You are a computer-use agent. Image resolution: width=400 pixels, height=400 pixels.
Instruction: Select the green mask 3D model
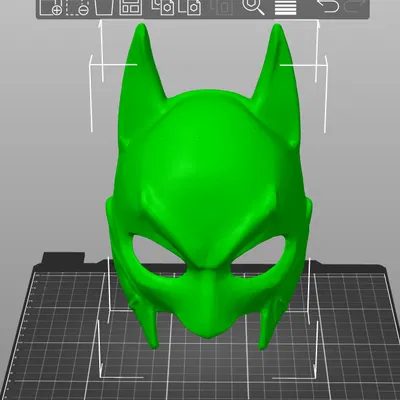click(209, 187)
